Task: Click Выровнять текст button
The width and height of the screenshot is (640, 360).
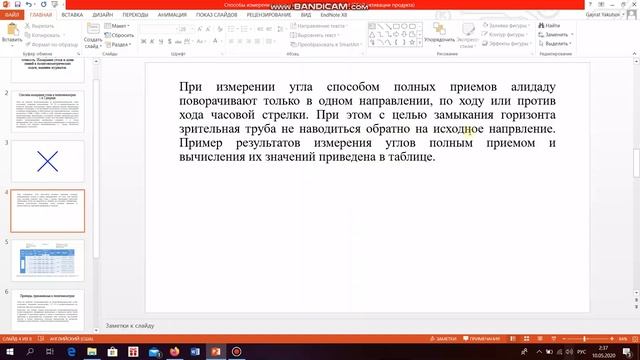Action: (x=315, y=35)
